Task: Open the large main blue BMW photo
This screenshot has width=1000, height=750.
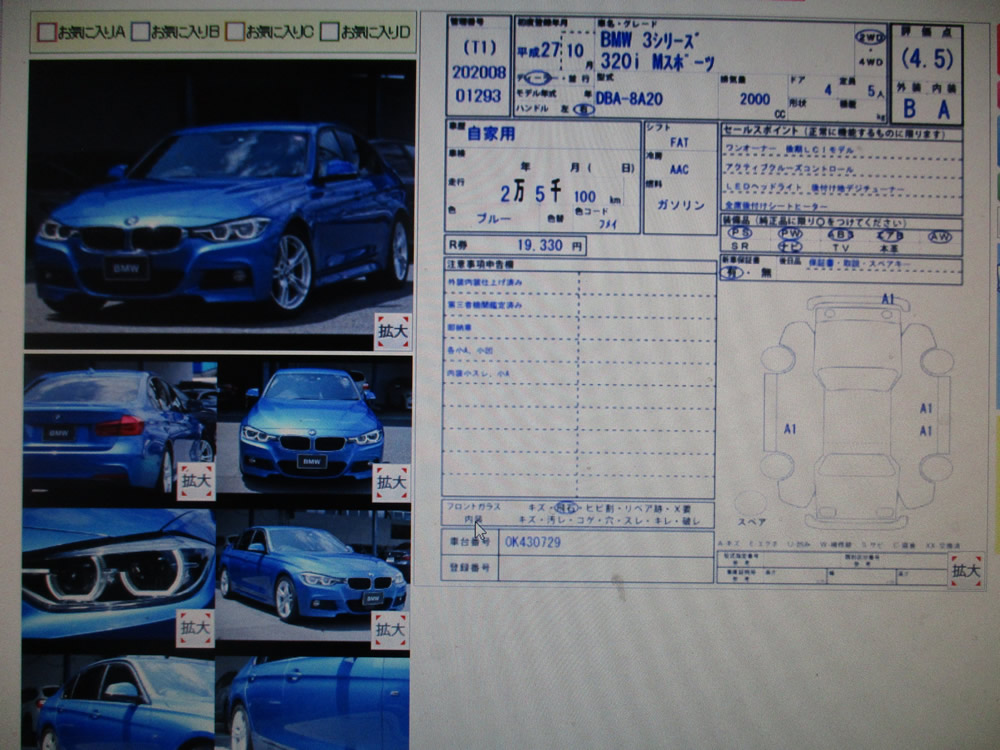Action: (220, 204)
